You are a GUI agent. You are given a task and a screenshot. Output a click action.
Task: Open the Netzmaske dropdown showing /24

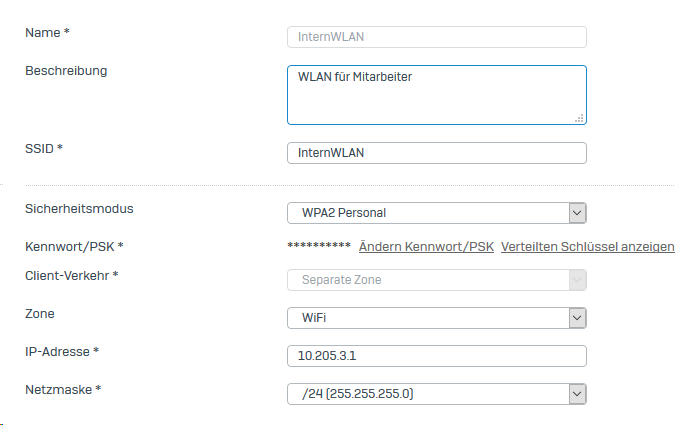pyautogui.click(x=436, y=394)
